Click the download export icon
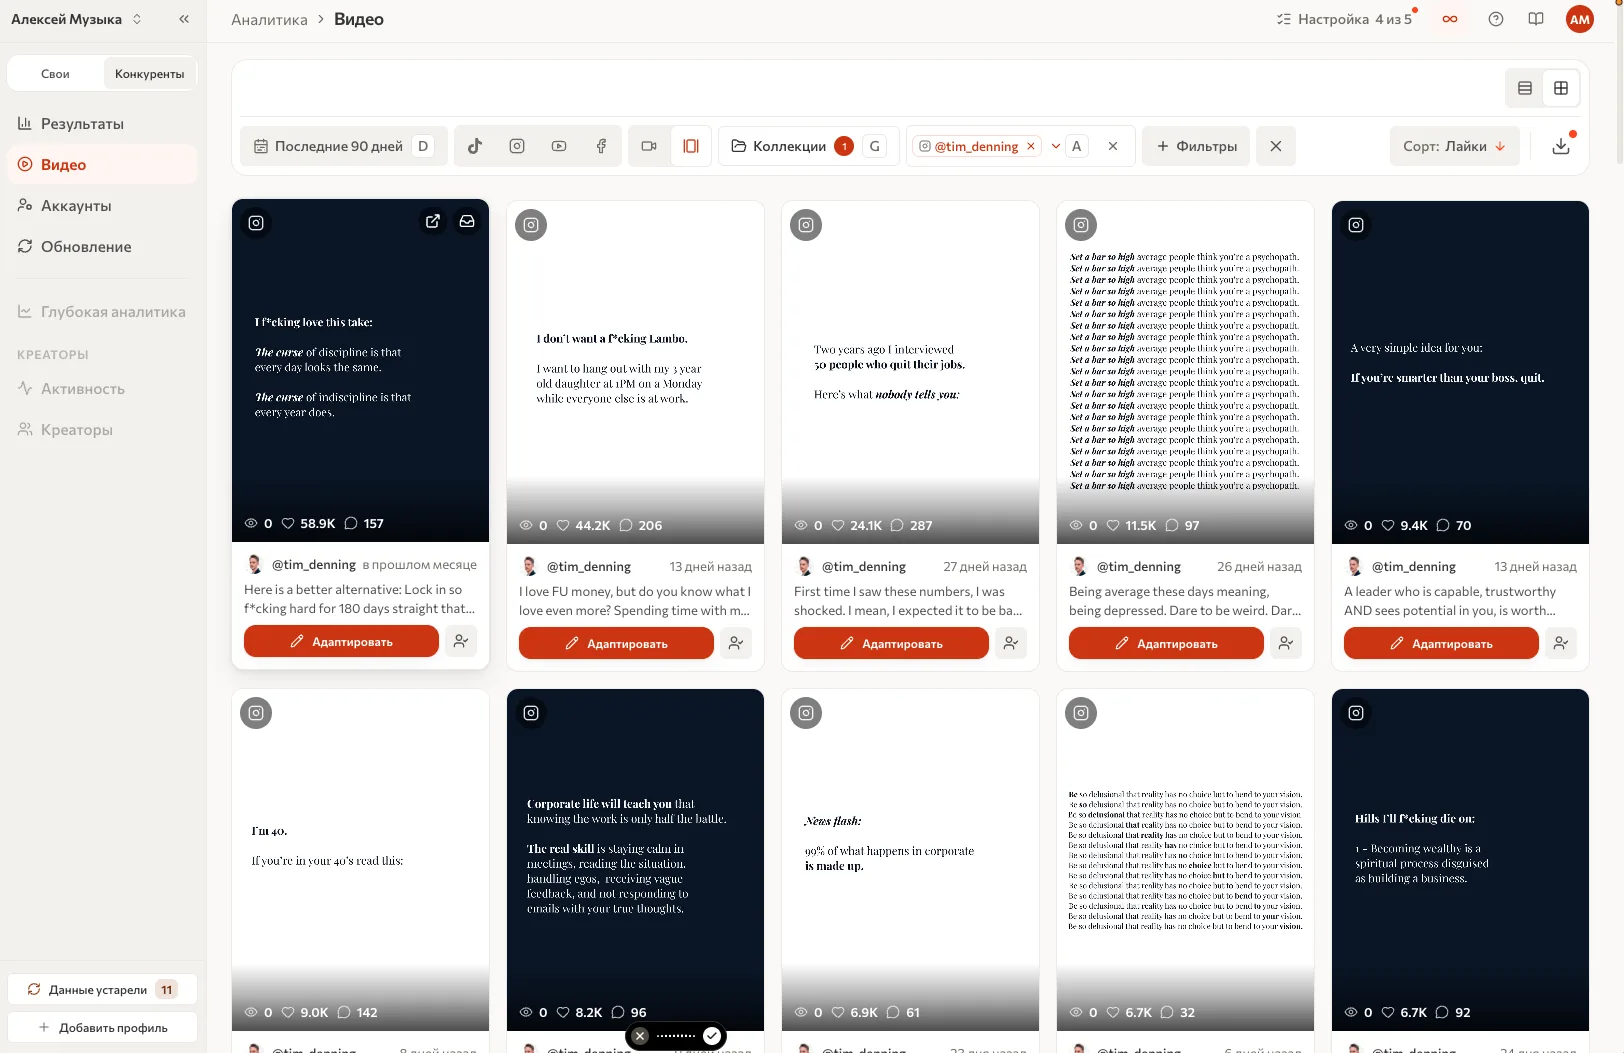1624x1053 pixels. pos(1561,146)
